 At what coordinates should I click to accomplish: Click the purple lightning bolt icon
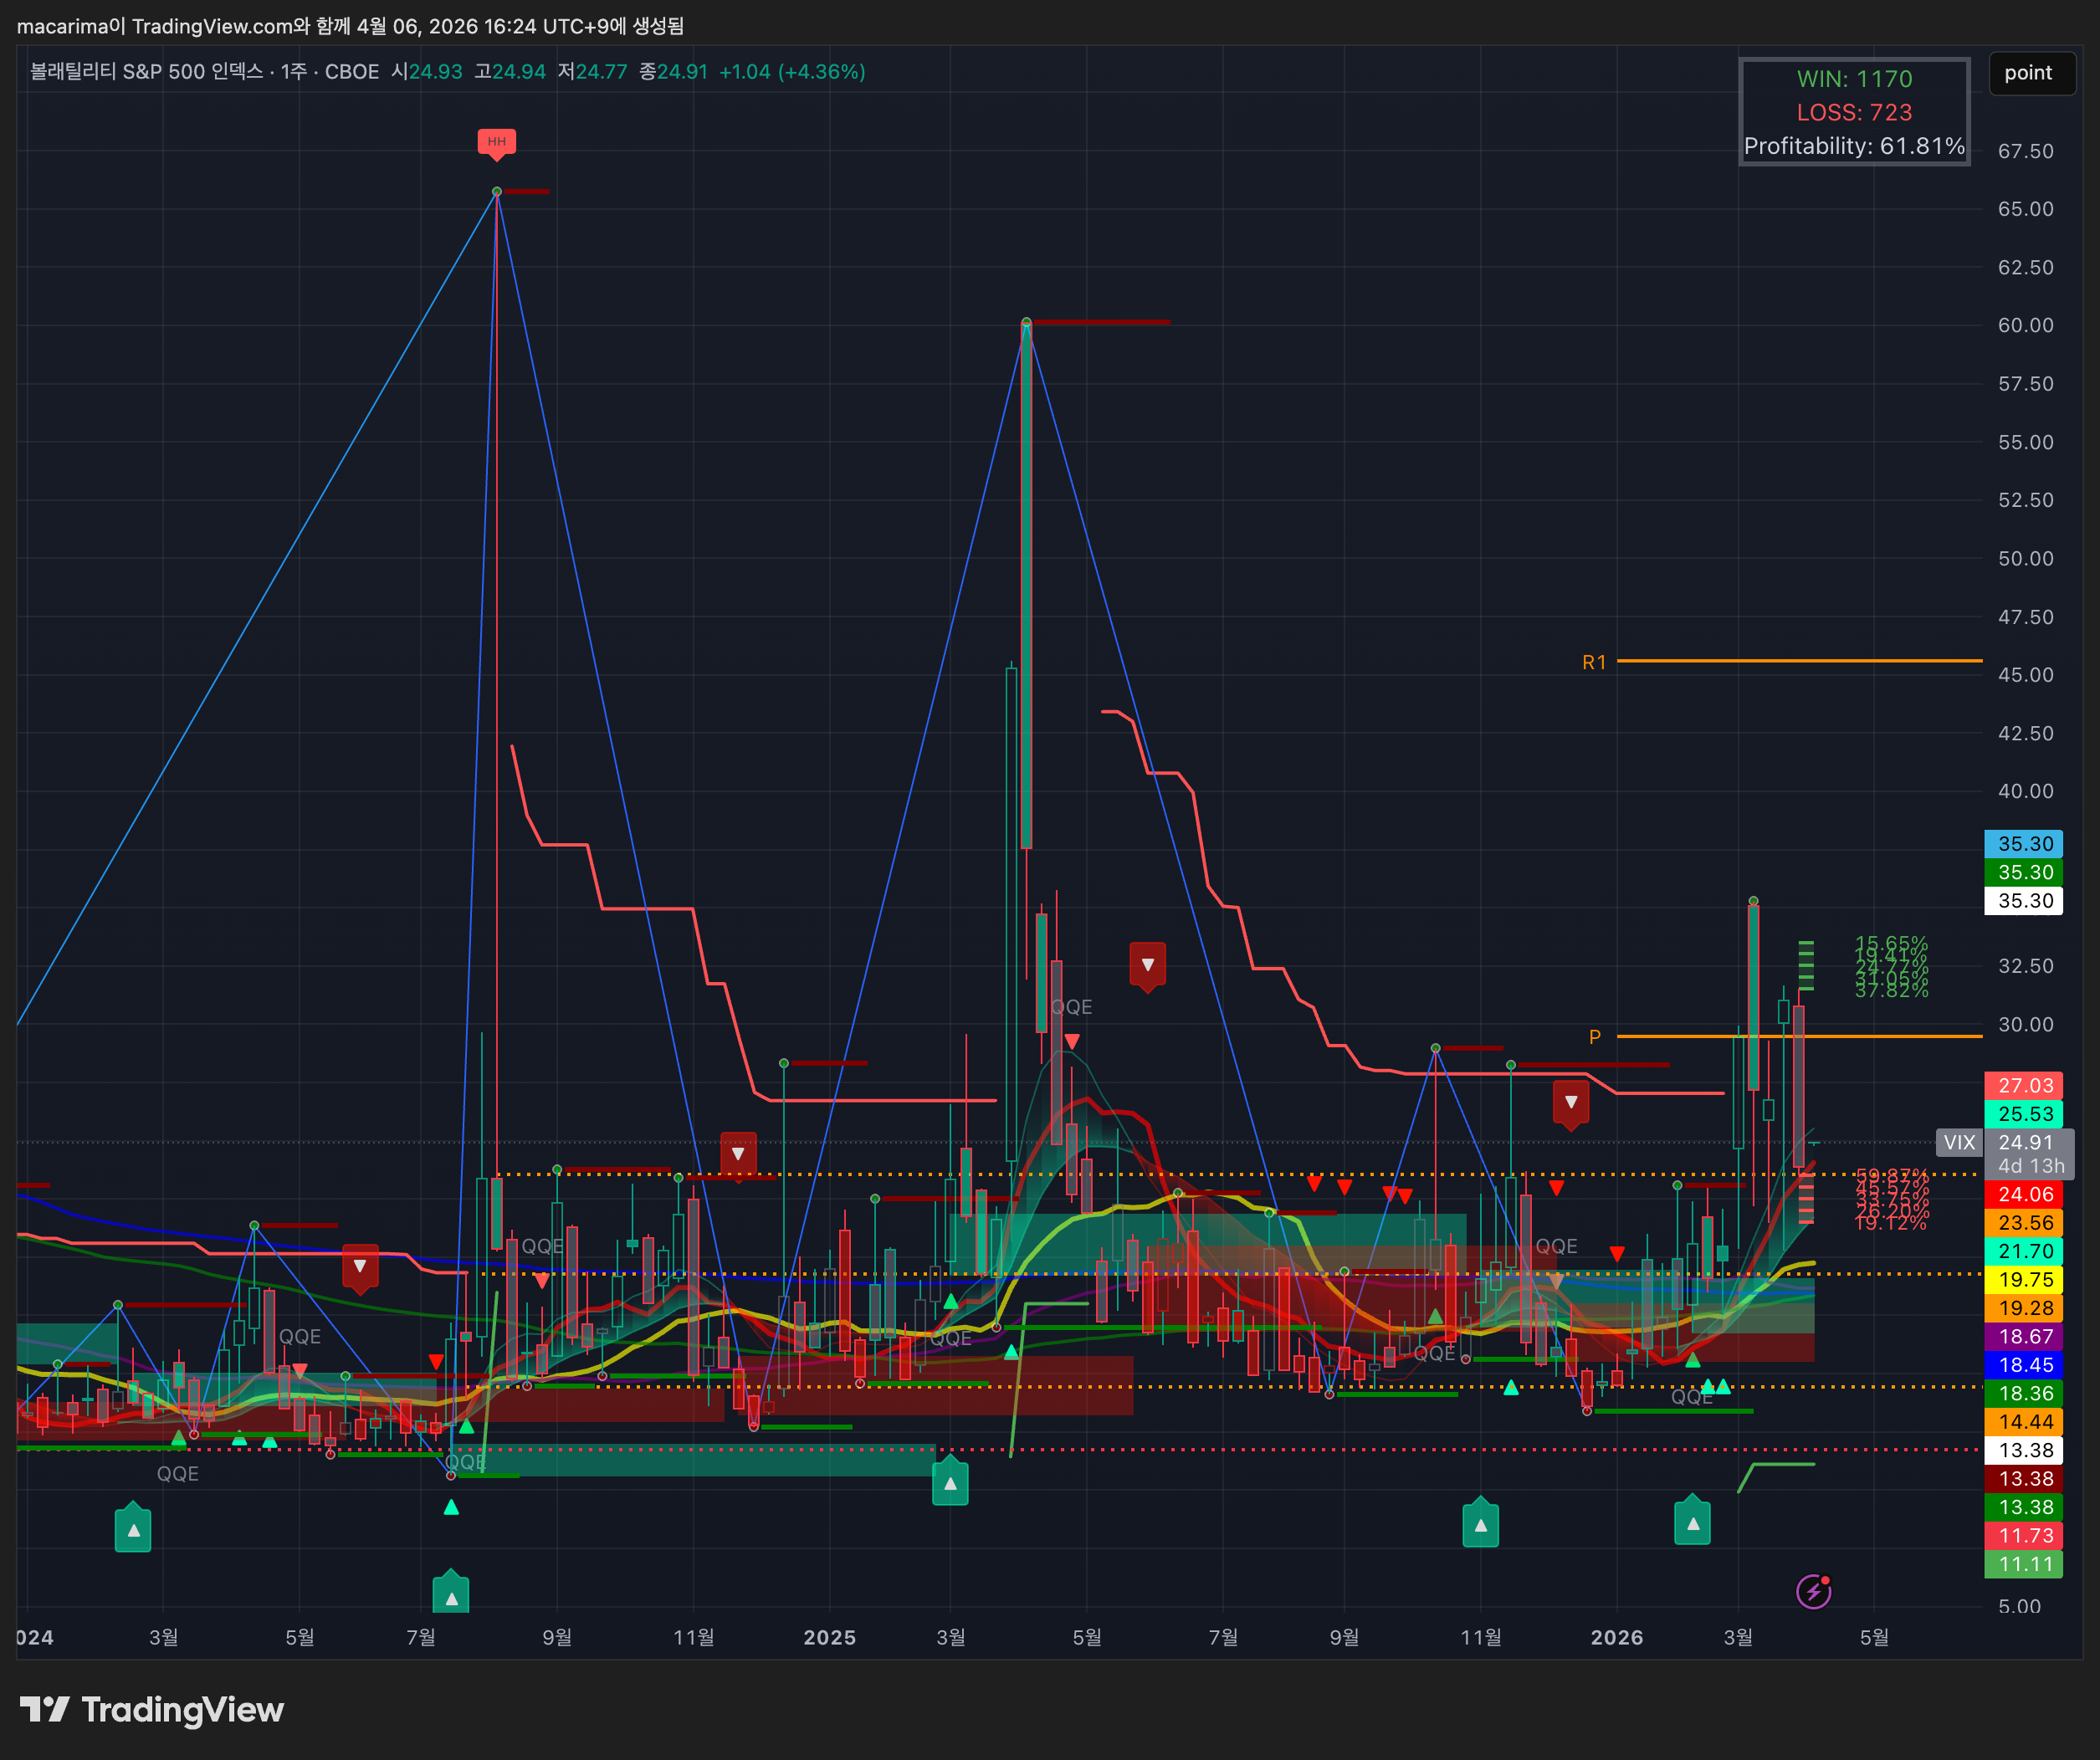point(1813,1591)
